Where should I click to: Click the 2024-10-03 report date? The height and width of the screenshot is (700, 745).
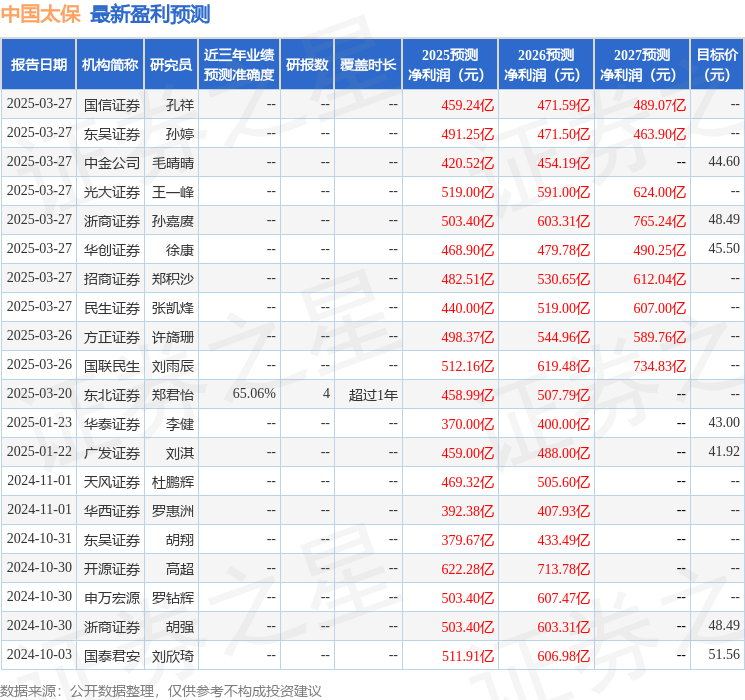tap(39, 654)
